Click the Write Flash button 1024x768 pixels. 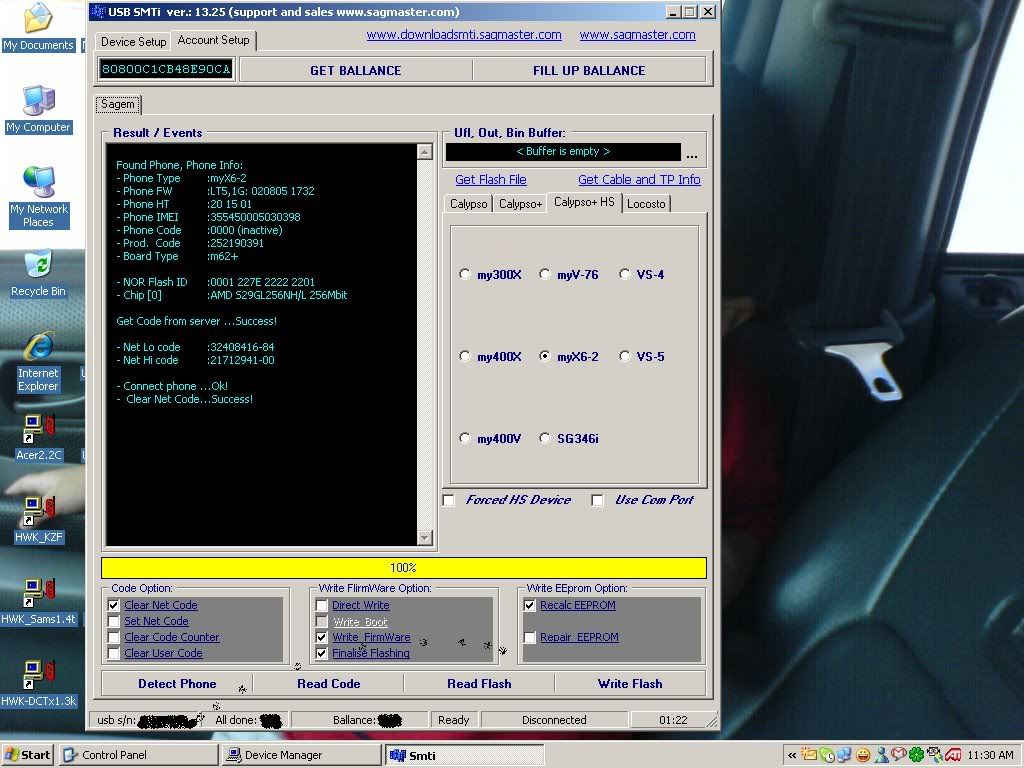[630, 684]
